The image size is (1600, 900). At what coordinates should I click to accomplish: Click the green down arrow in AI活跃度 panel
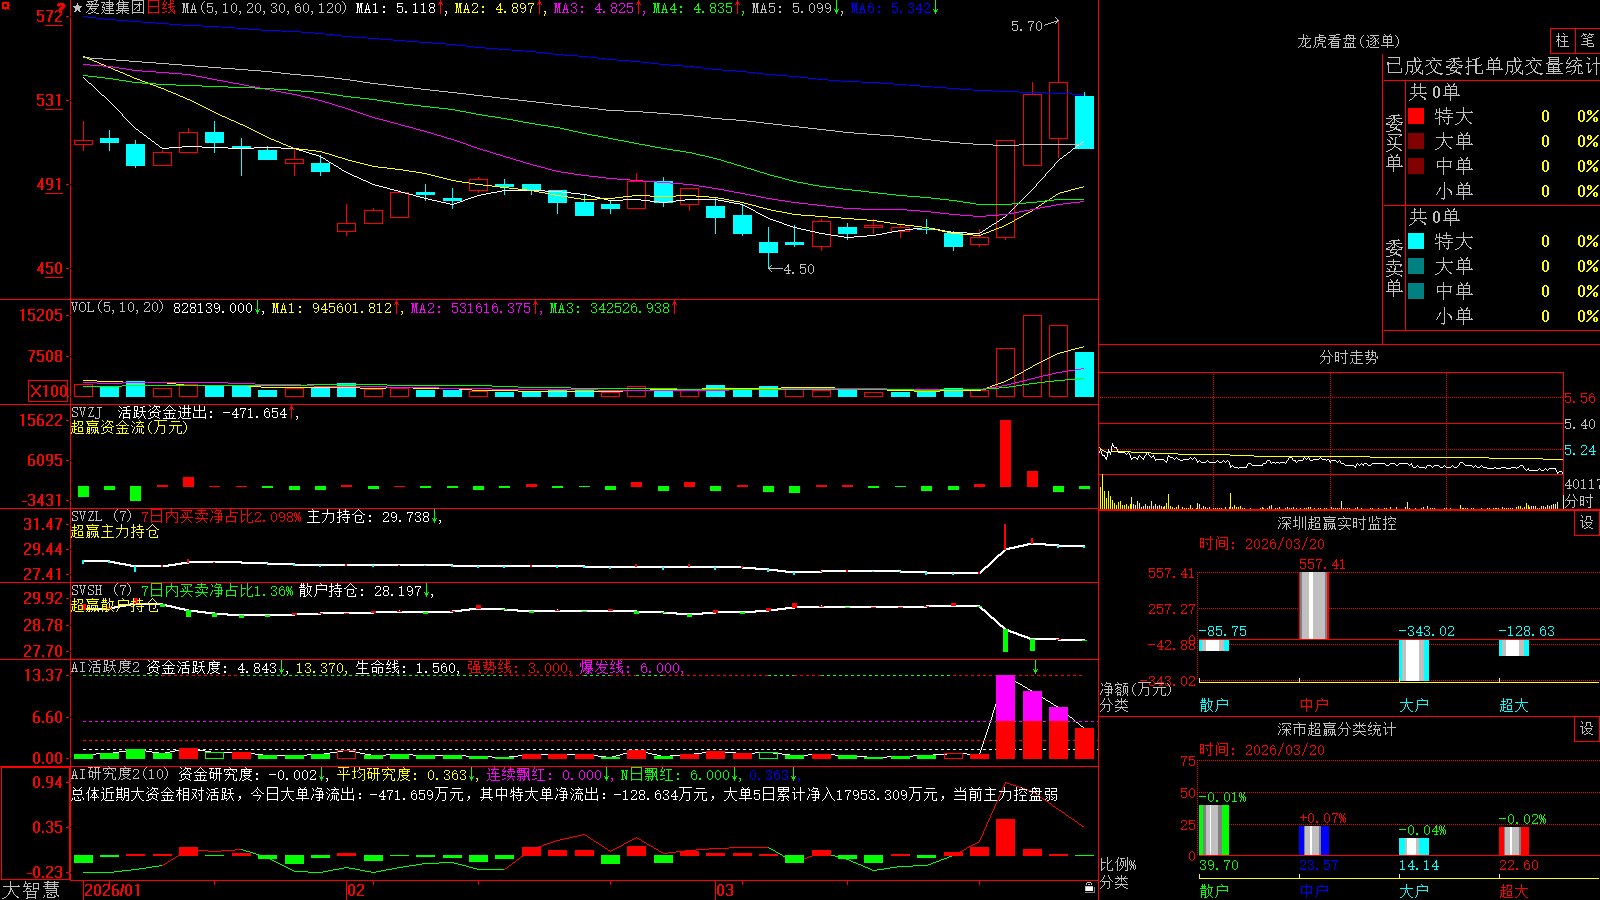1035,667
